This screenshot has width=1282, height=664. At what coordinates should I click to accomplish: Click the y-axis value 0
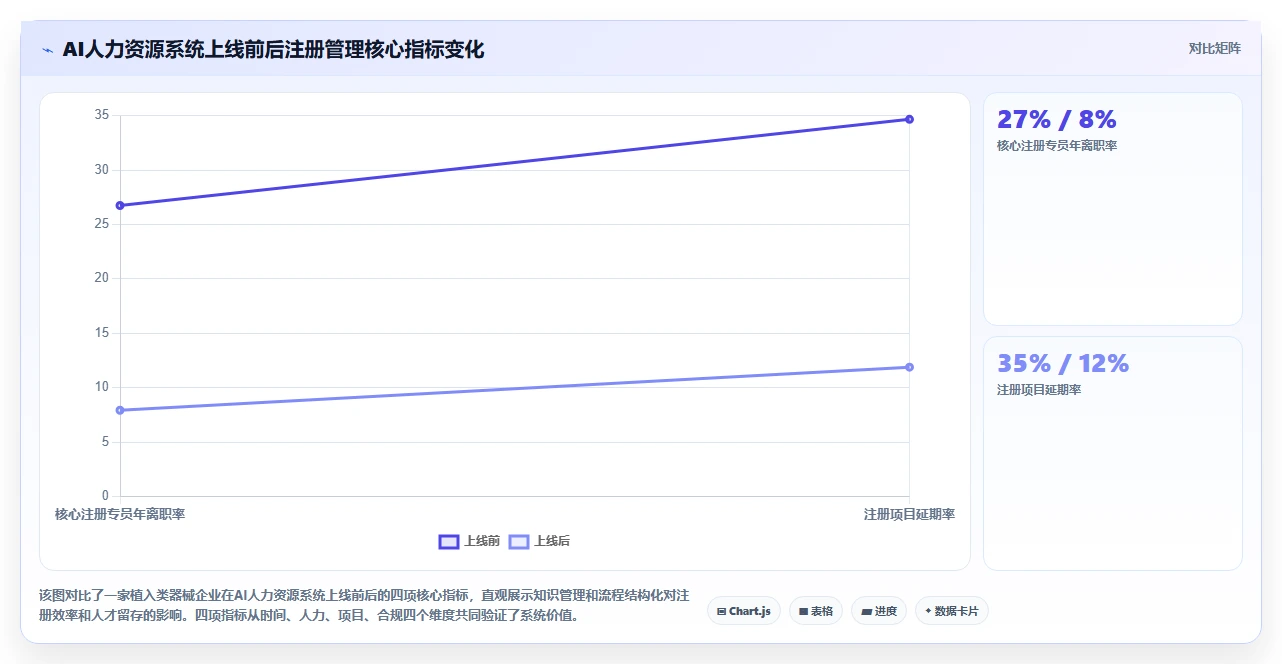click(x=105, y=496)
